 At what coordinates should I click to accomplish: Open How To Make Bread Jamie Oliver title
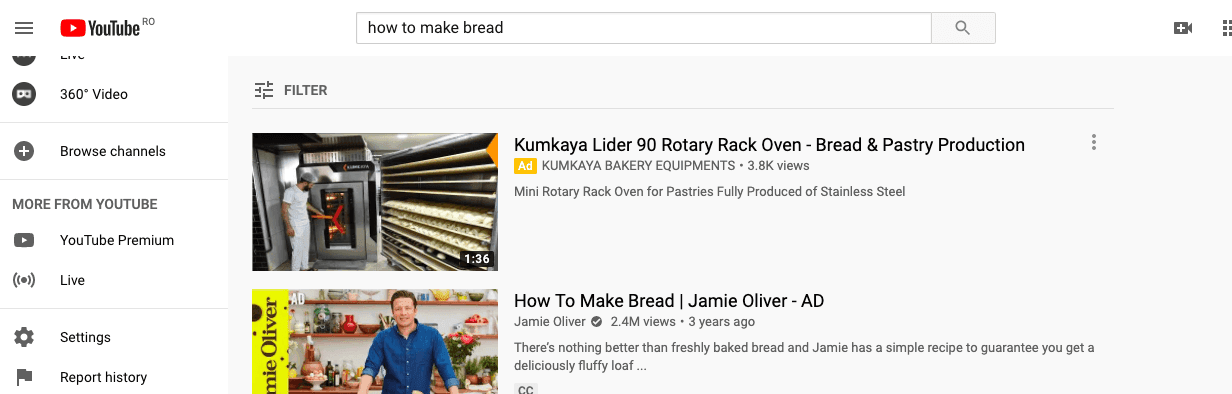[669, 301]
